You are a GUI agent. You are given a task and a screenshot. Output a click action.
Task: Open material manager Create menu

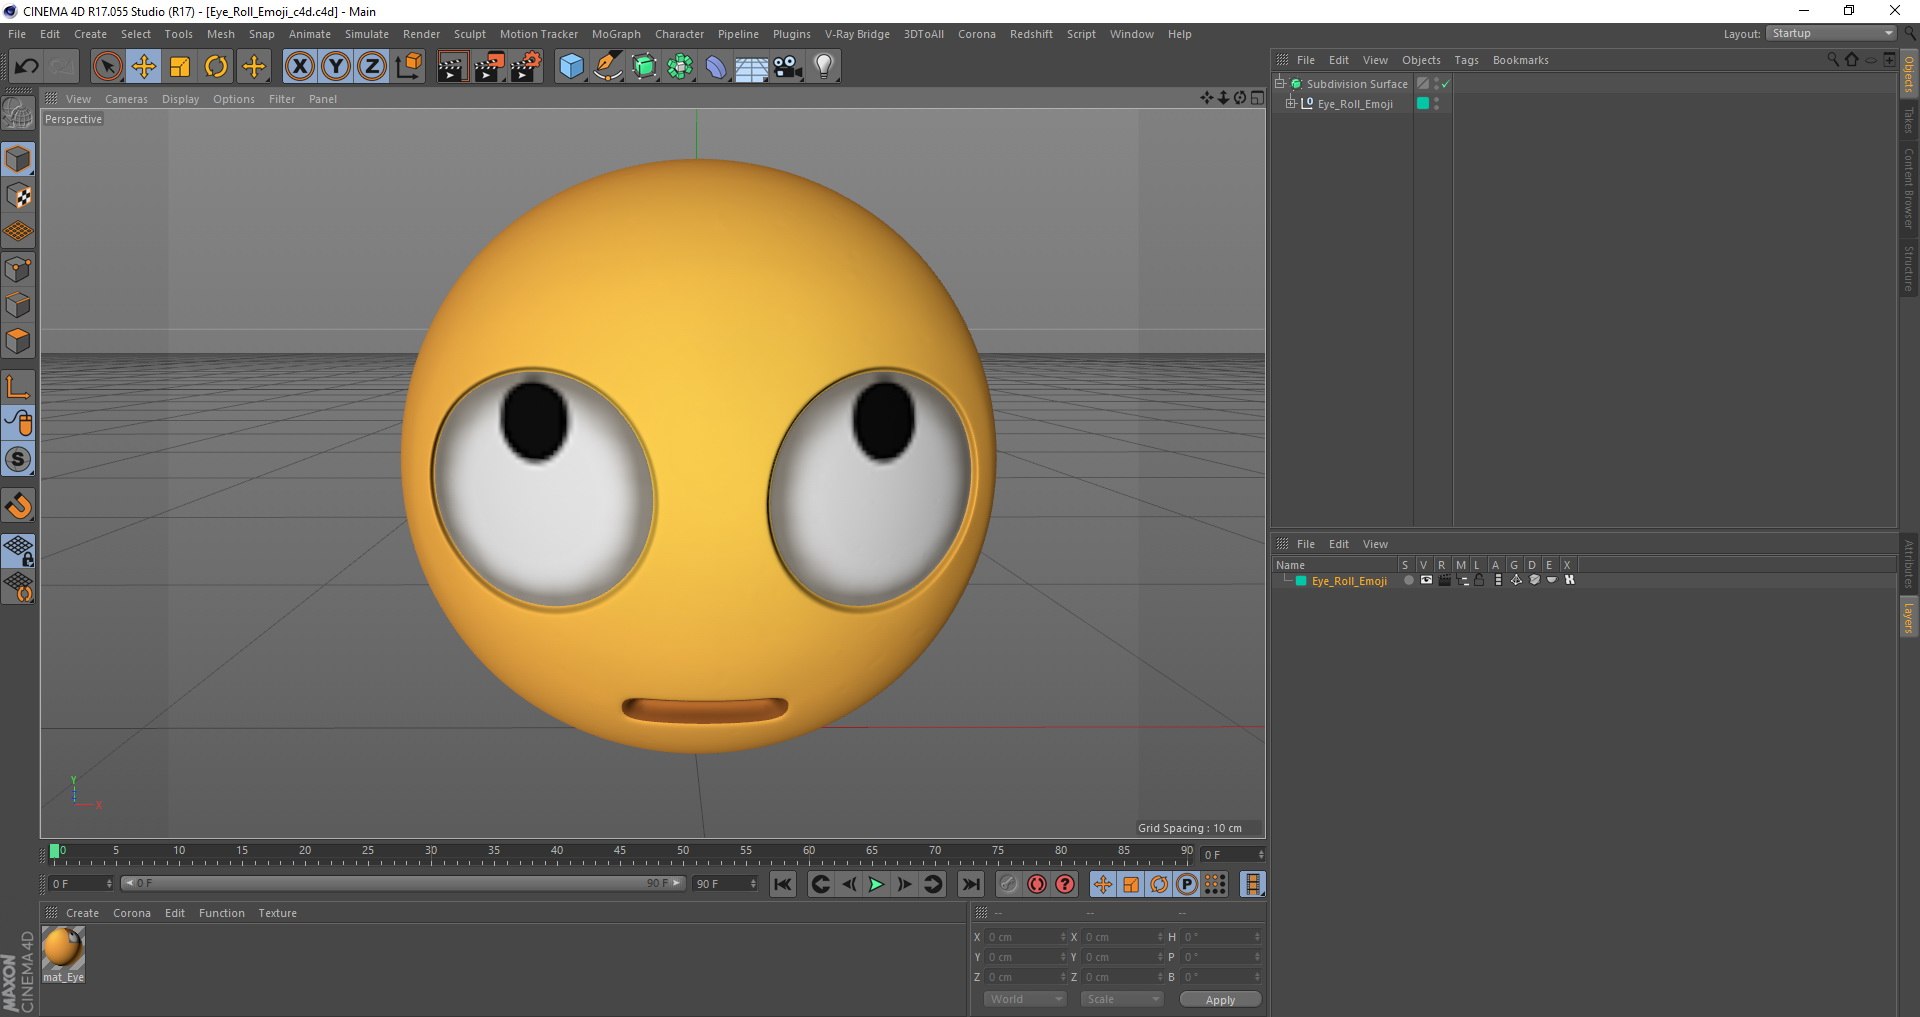coord(82,913)
